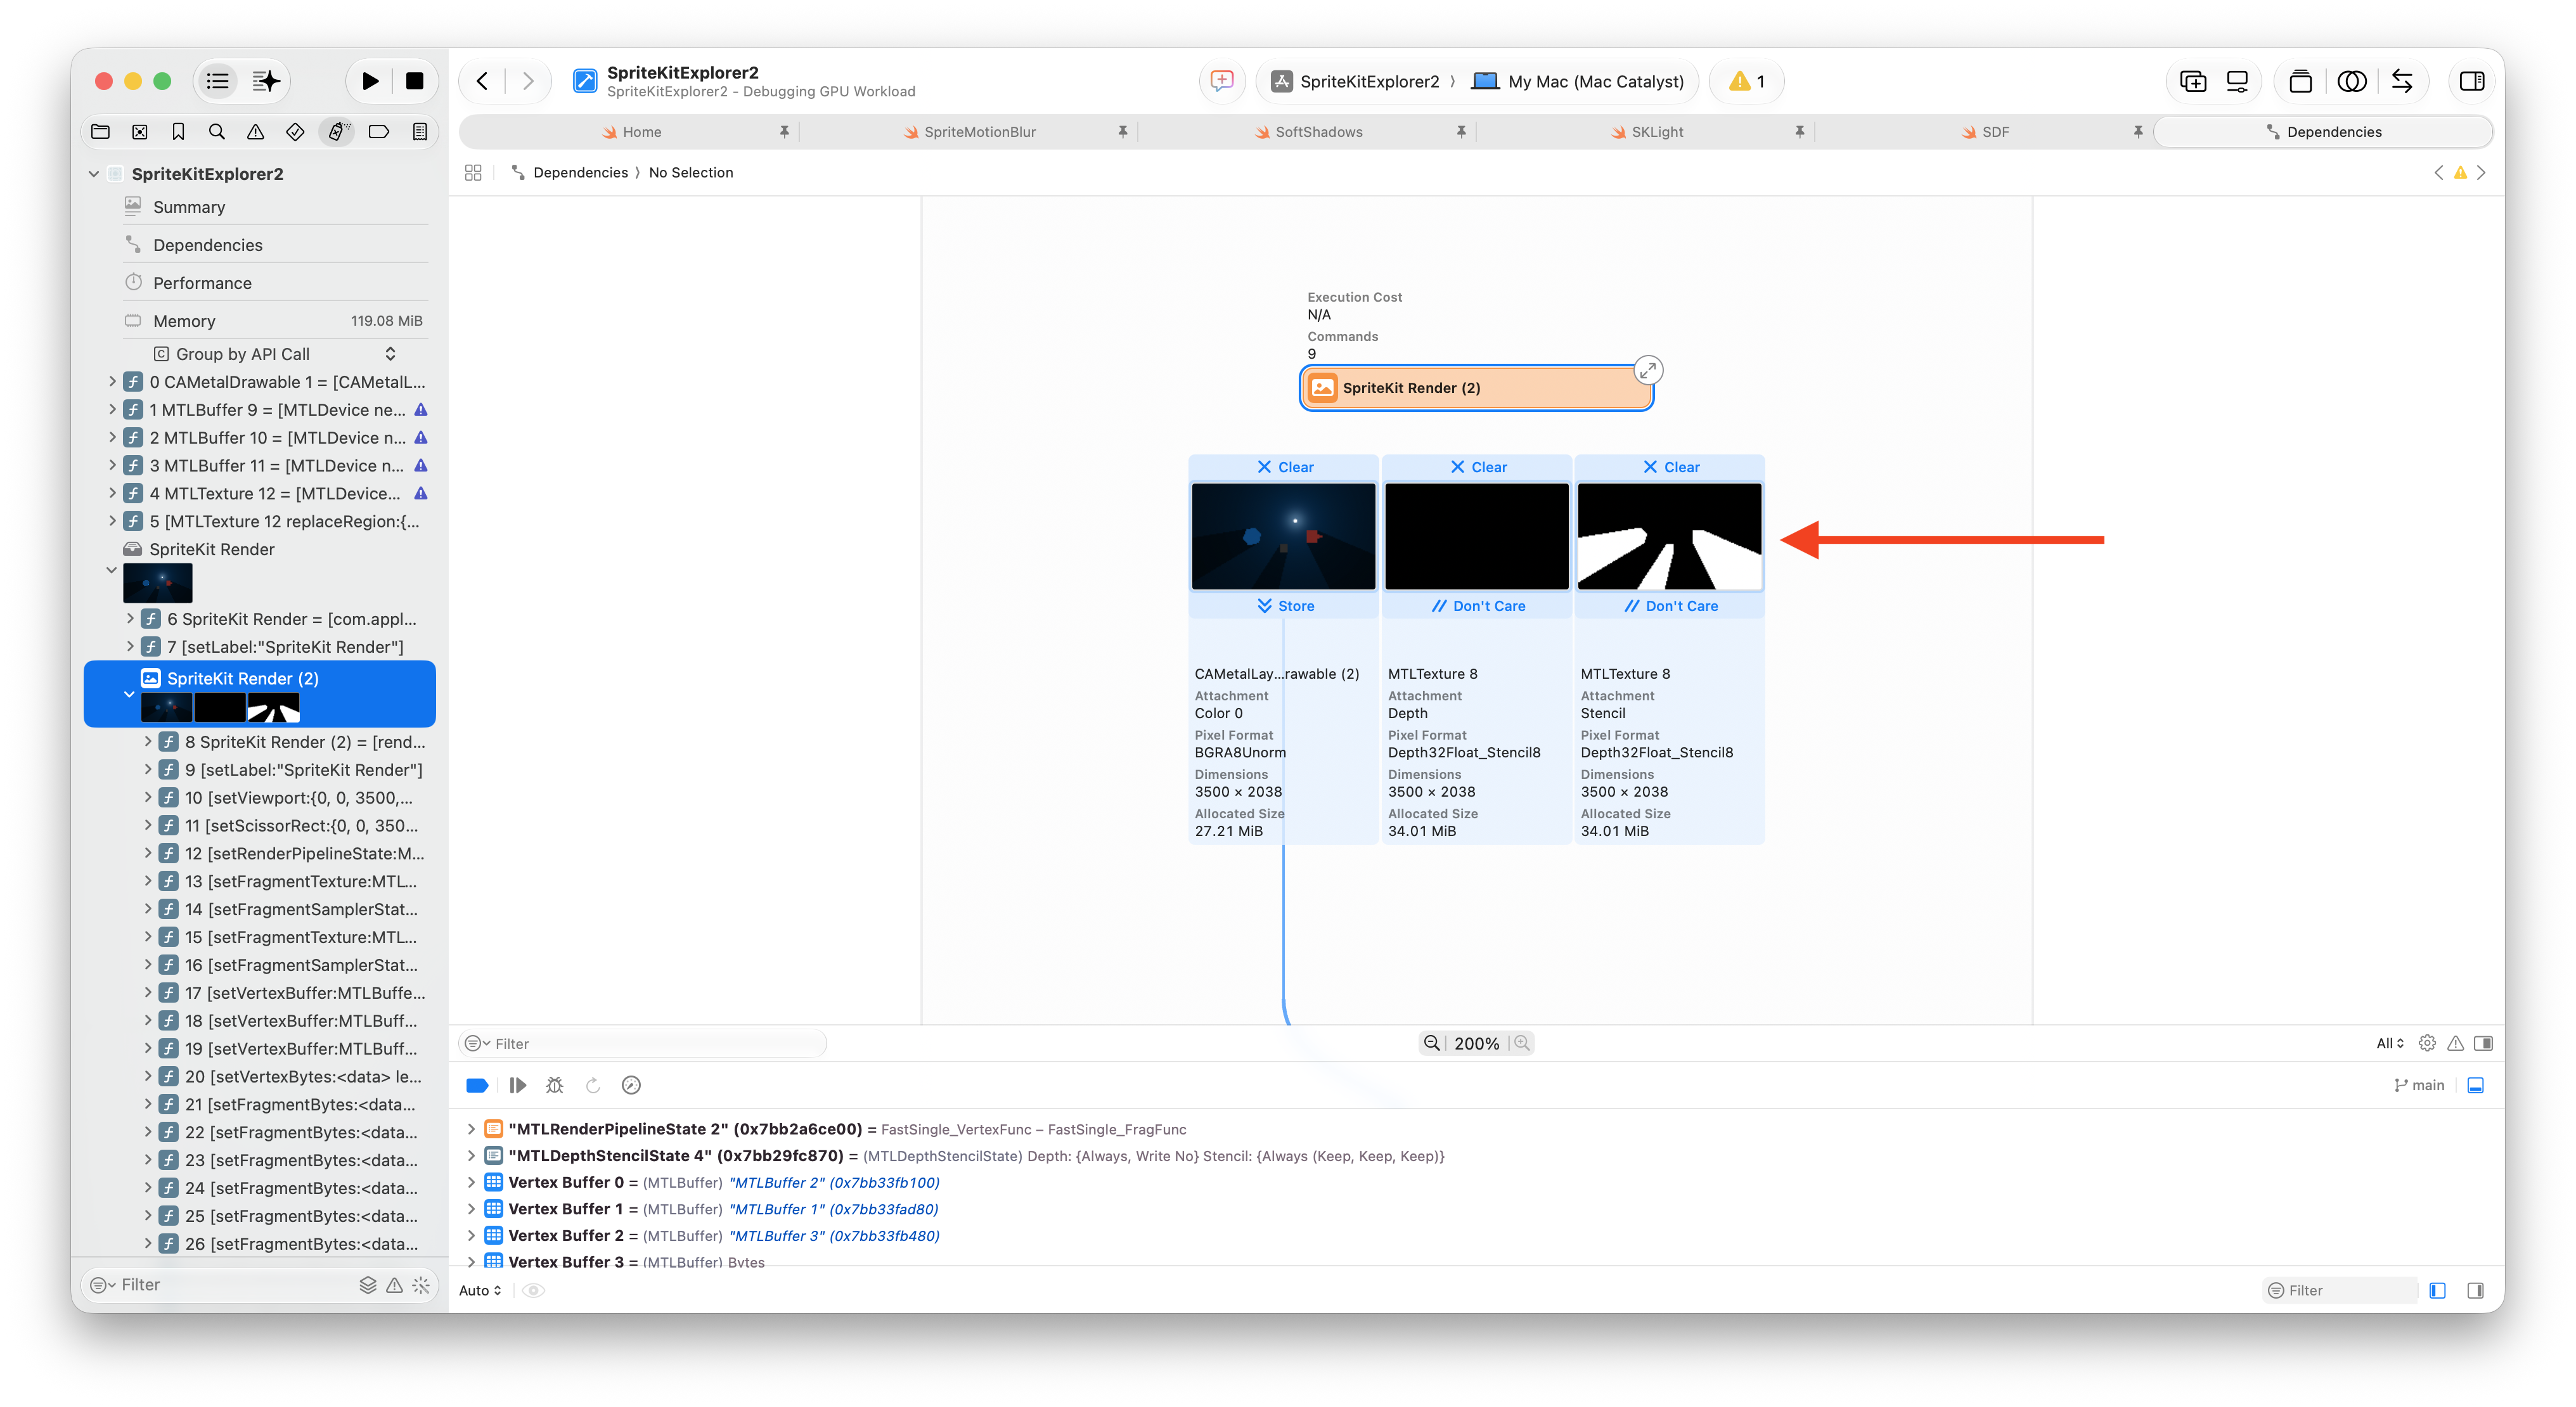Click the warning badge showing 1 issue
2576x1407 pixels.
pos(1746,81)
